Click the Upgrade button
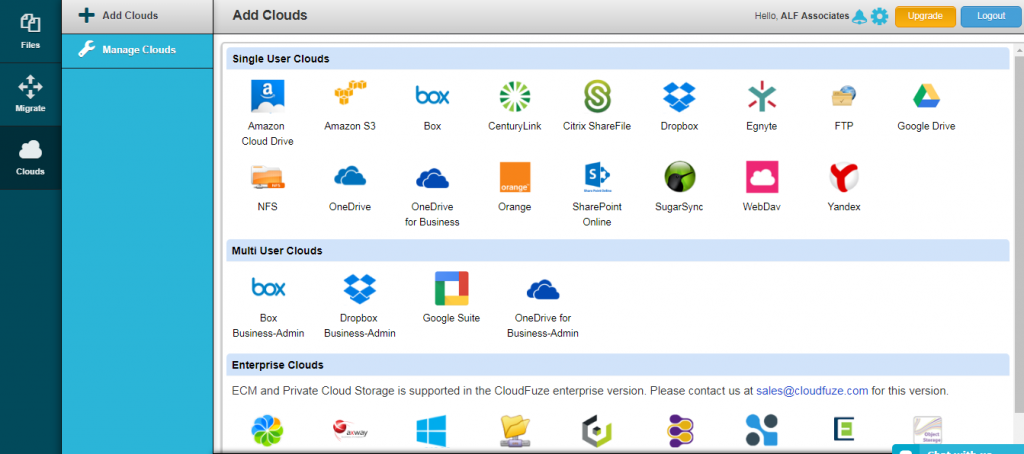 click(x=925, y=16)
